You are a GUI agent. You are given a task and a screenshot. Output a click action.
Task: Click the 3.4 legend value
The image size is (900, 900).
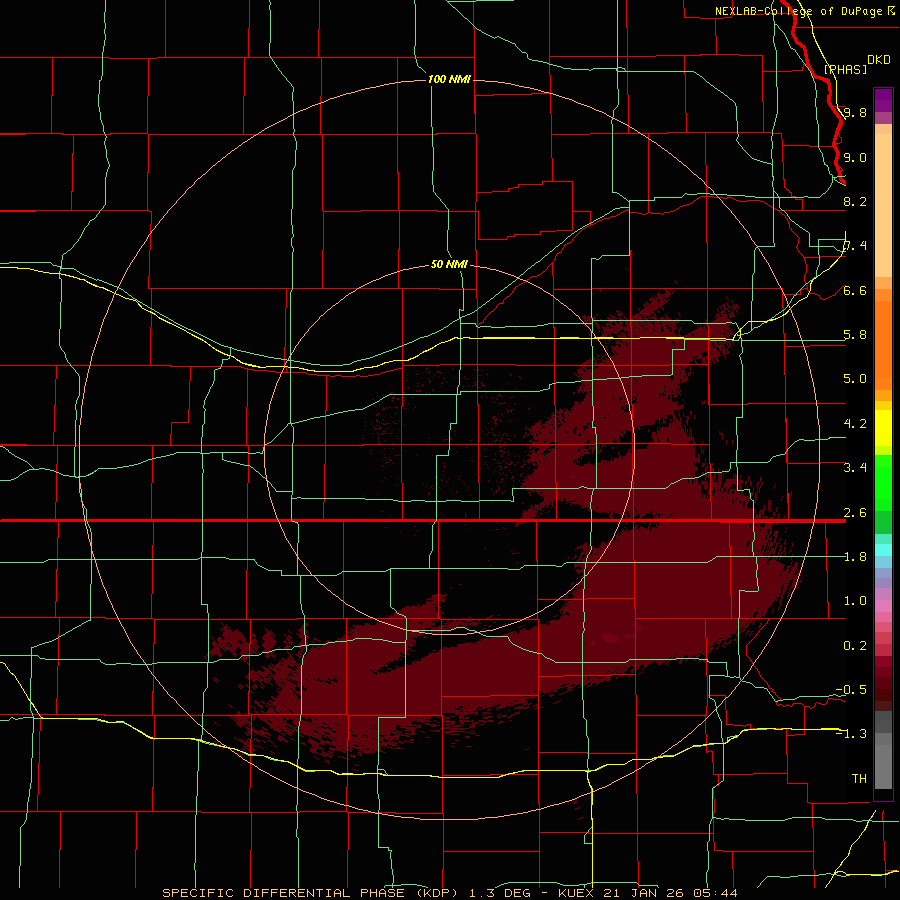(x=855, y=468)
